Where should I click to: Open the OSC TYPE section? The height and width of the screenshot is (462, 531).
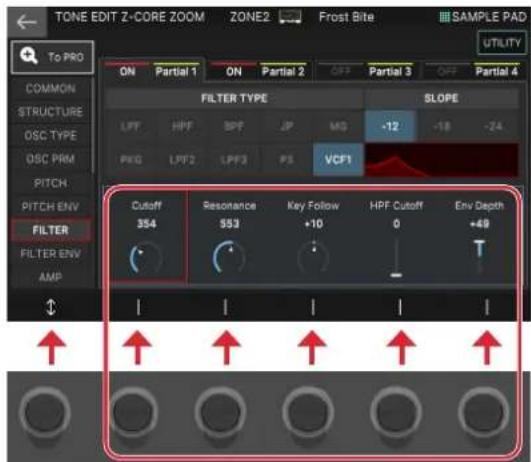50,135
